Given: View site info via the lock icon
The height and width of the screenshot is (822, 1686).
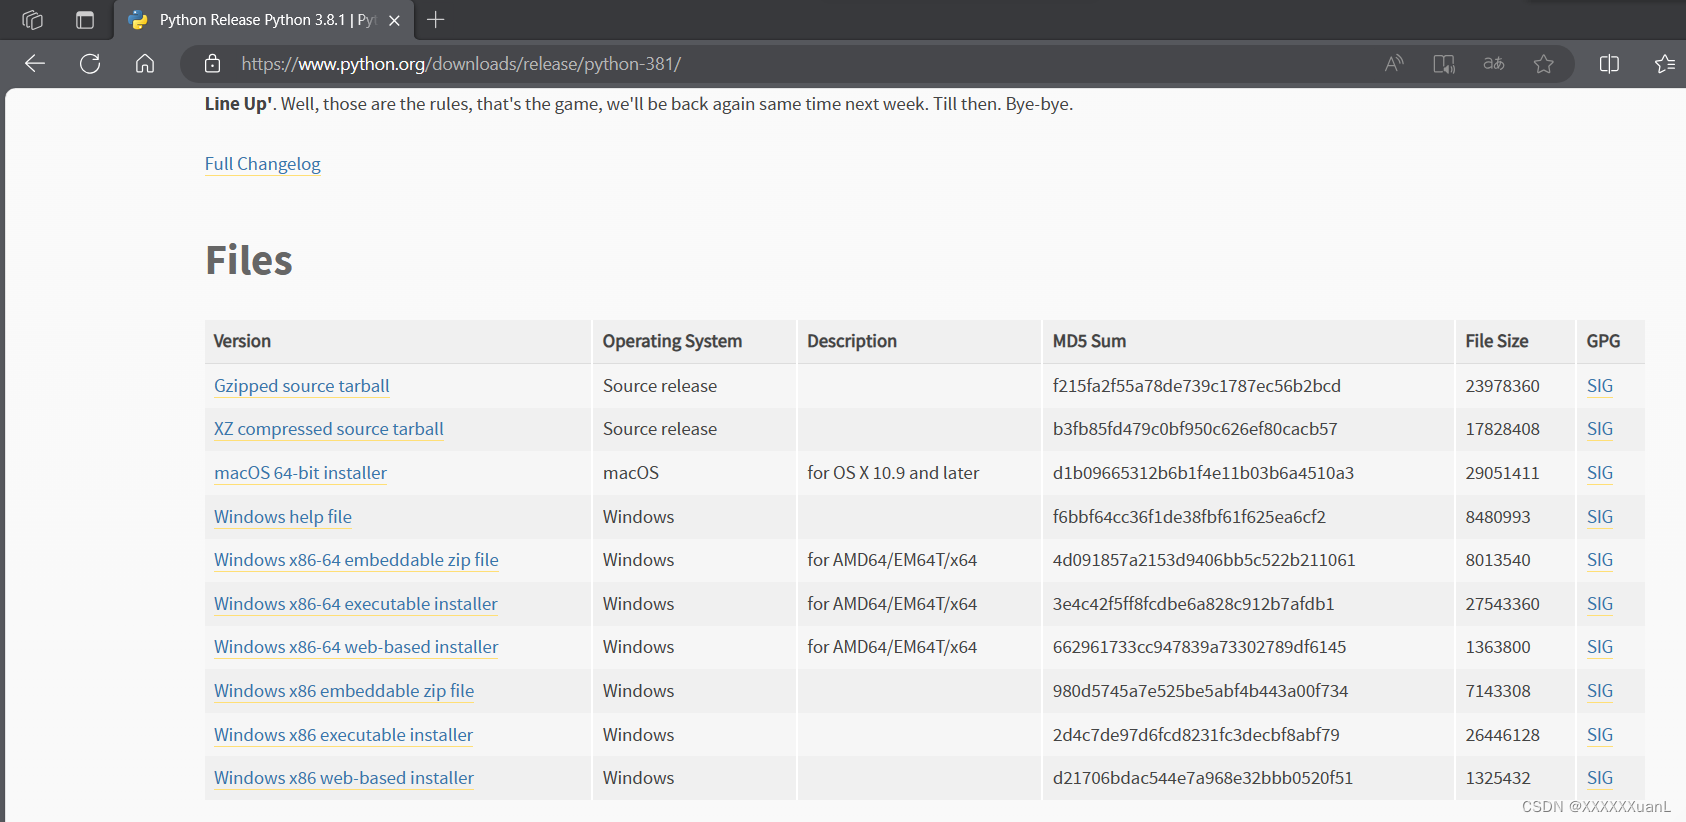Looking at the screenshot, I should point(212,64).
